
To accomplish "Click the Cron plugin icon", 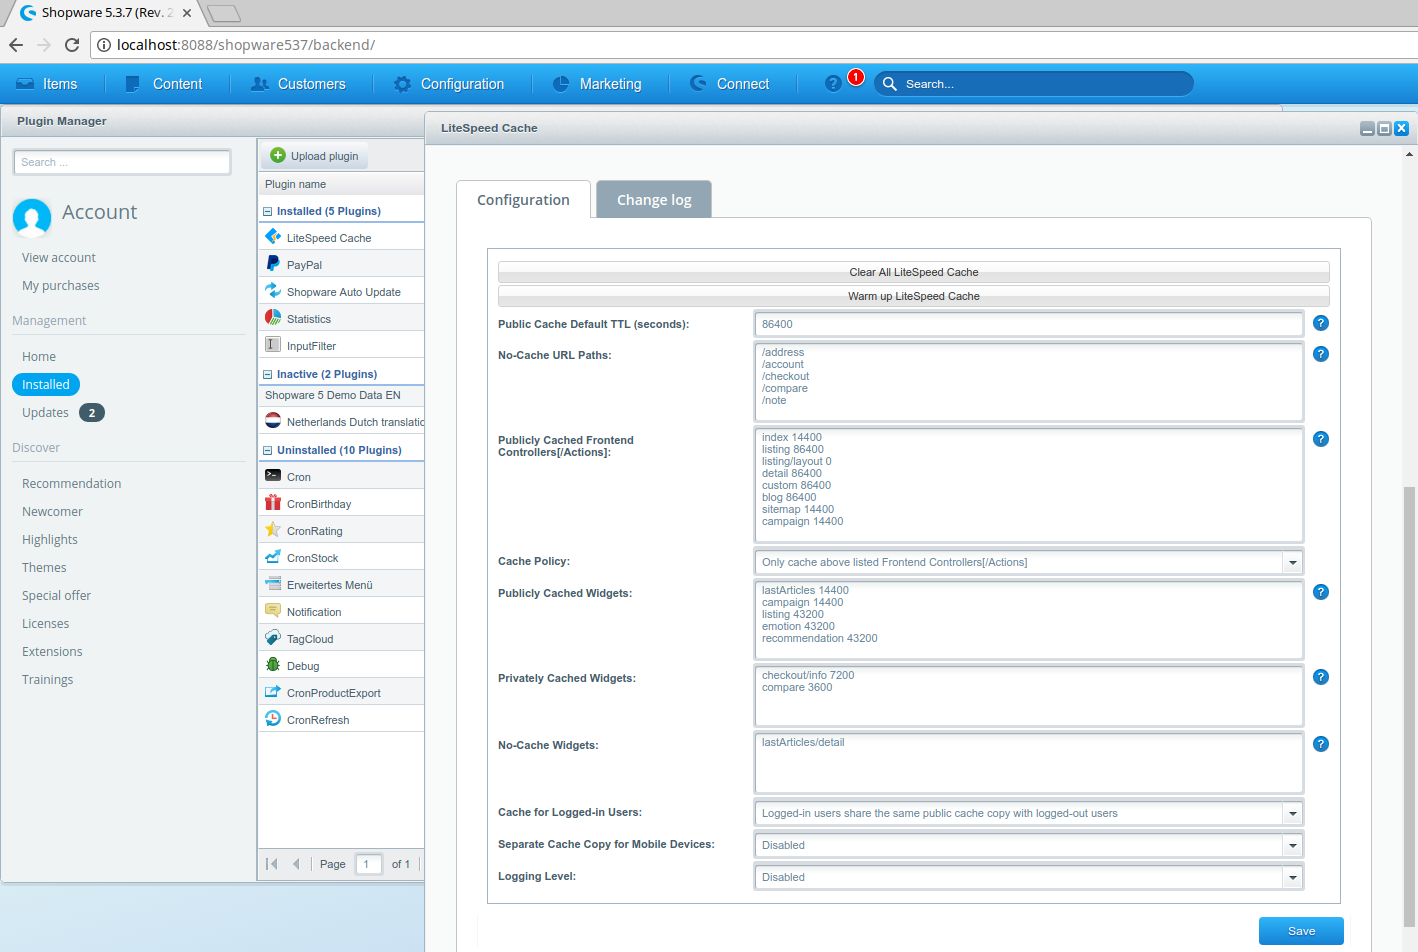I will pyautogui.click(x=273, y=476).
